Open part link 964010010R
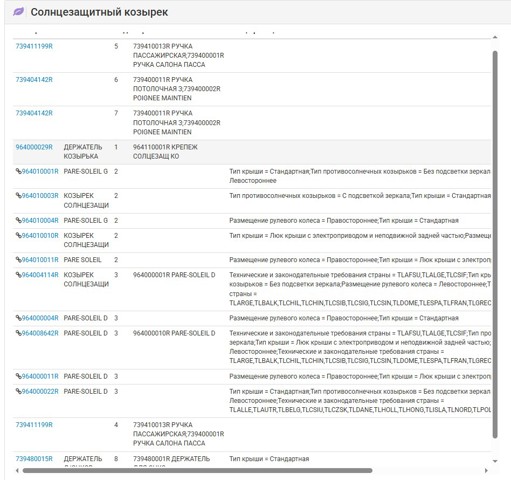Screen dimensions: 511x480 pos(40,235)
